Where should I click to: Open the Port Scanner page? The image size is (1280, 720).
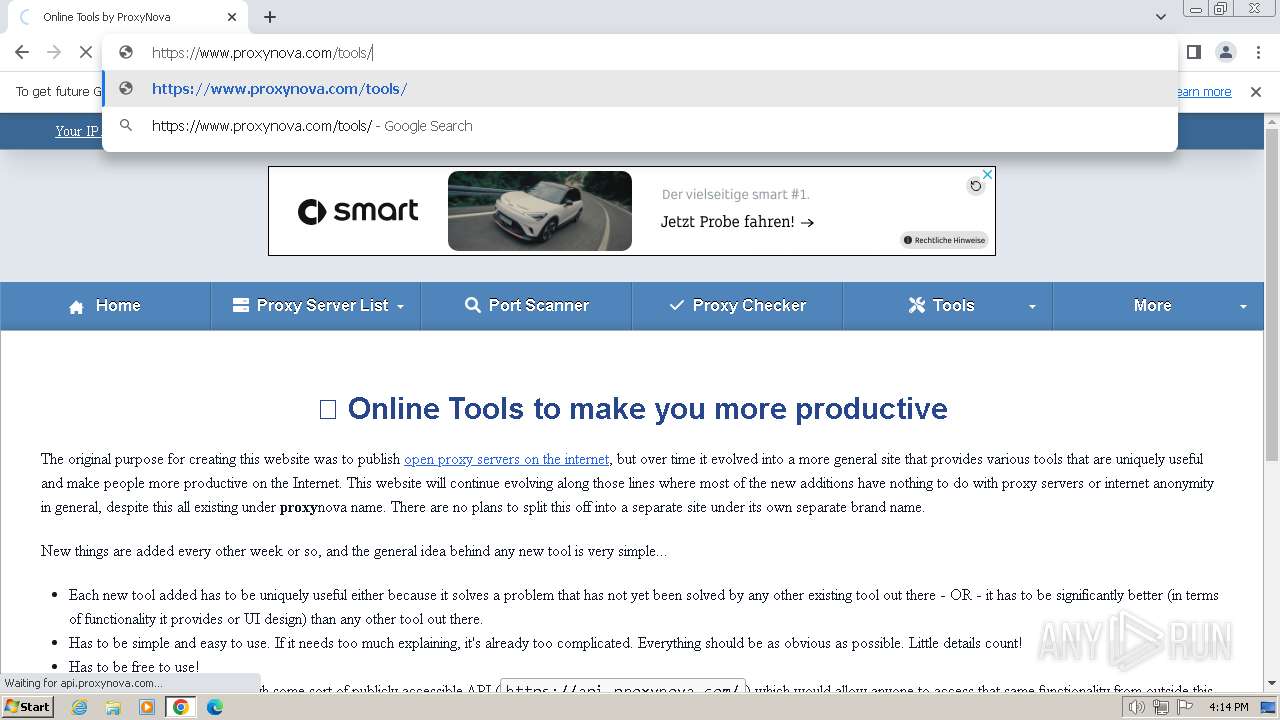(x=526, y=306)
